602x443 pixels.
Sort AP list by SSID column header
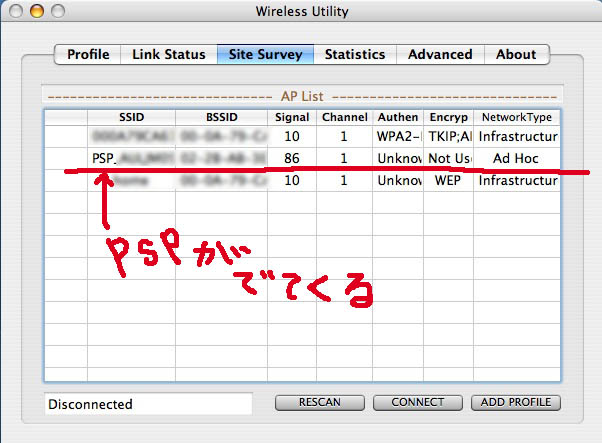coord(131,117)
